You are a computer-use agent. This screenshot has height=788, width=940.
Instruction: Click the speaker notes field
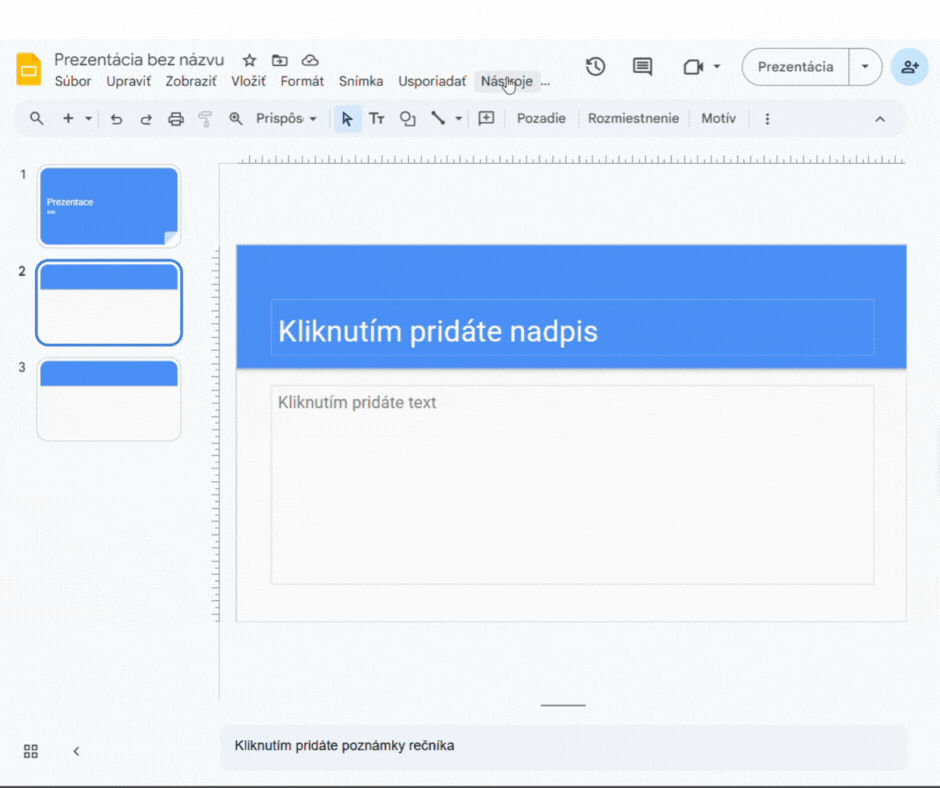coord(564,746)
